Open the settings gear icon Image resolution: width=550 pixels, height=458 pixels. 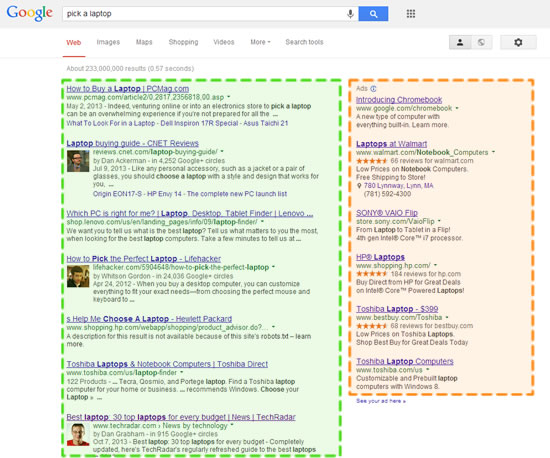click(x=518, y=42)
